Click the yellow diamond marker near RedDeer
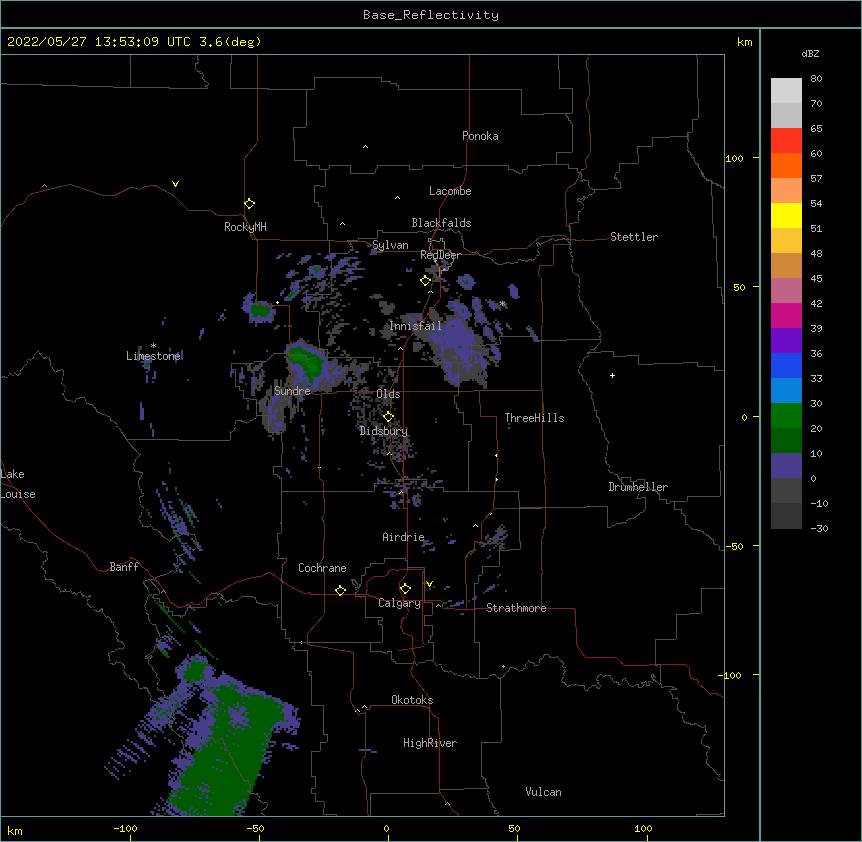Image resolution: width=862 pixels, height=842 pixels. click(x=425, y=280)
